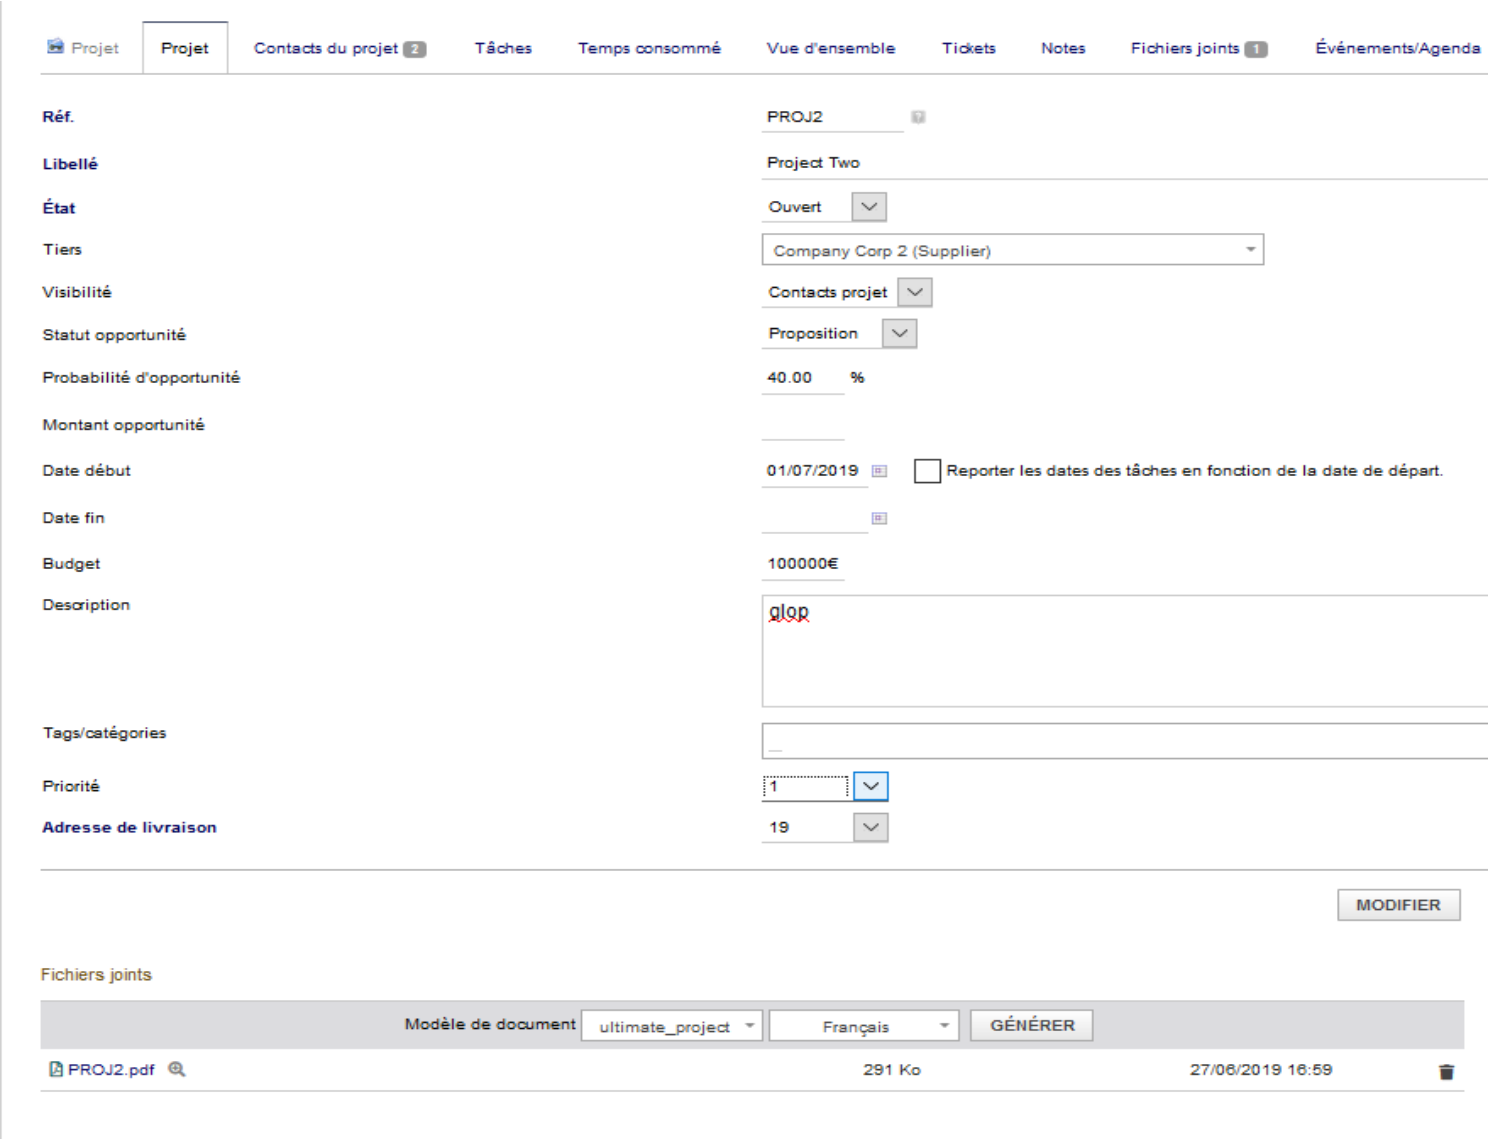The image size is (1488, 1139).
Task: Click the Fichiers joints section heading
Action: click(96, 975)
